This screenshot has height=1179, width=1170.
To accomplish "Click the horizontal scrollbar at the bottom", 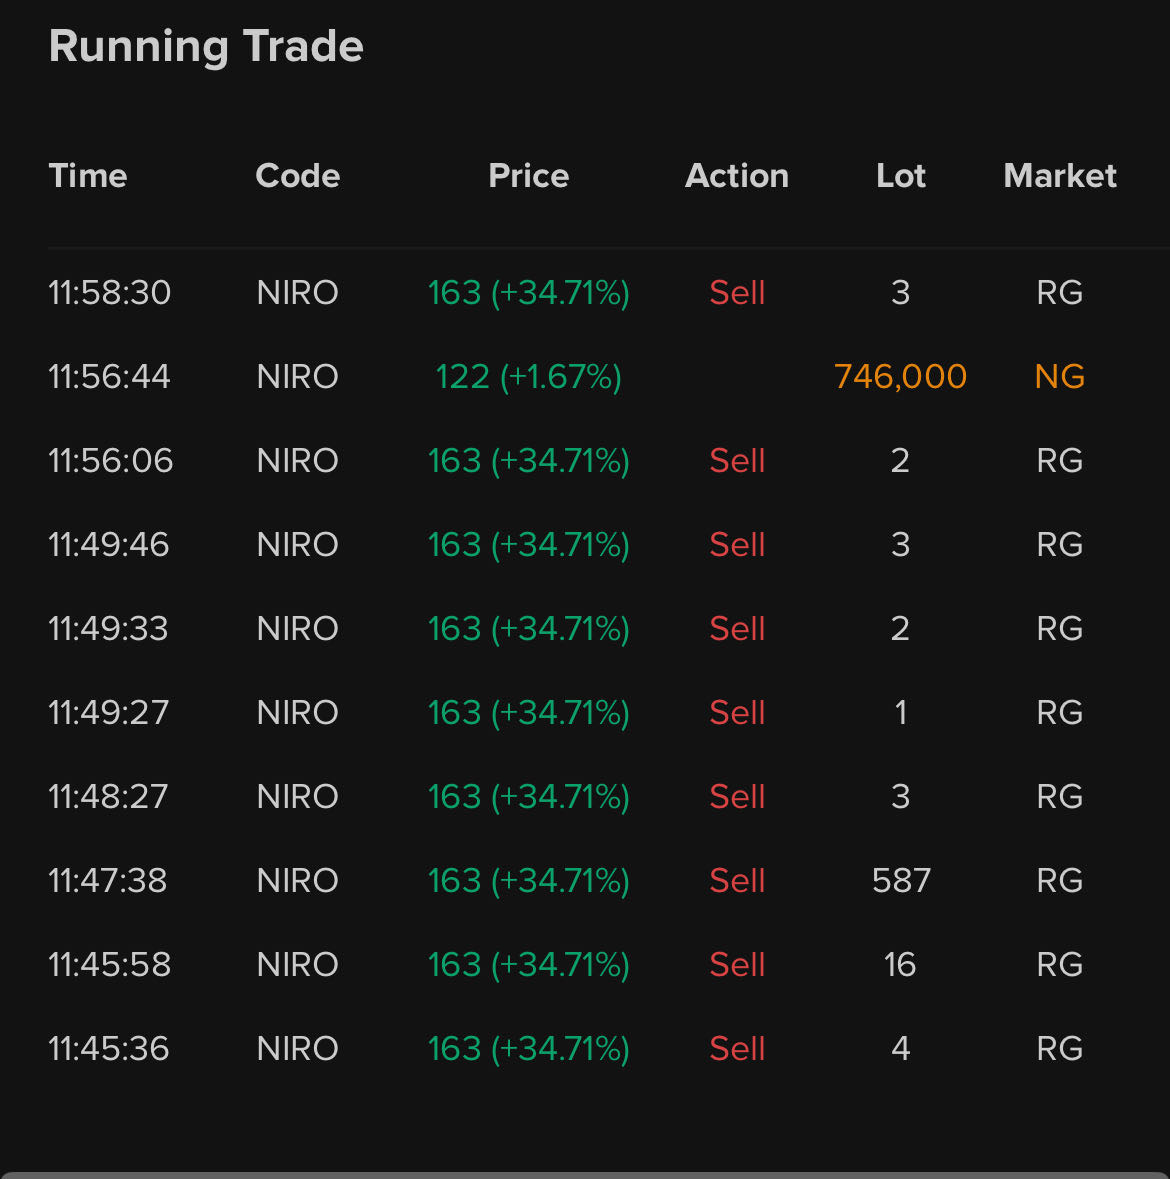I will pyautogui.click(x=585, y=1172).
